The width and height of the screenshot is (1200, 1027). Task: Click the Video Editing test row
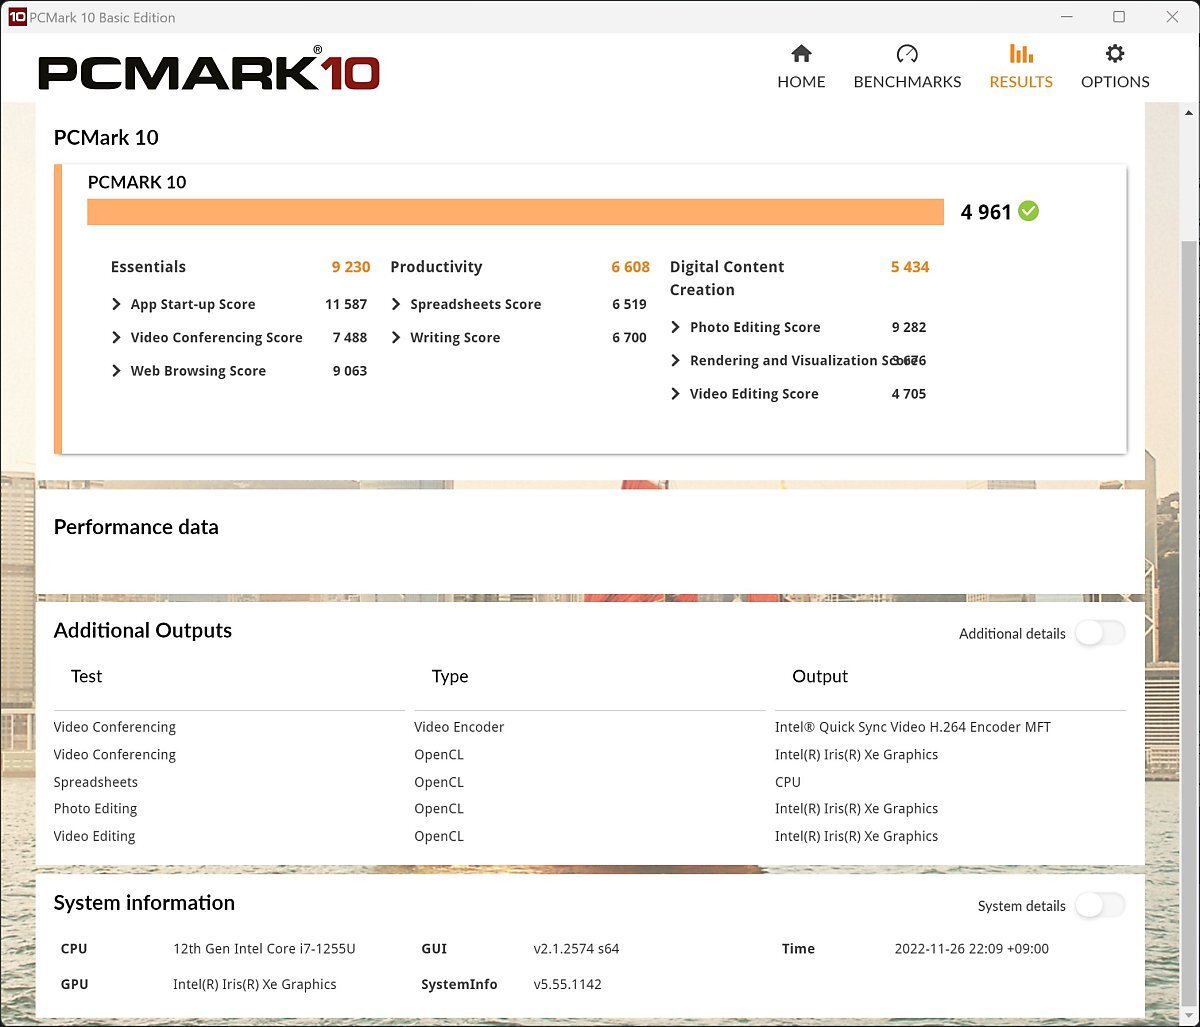[94, 836]
